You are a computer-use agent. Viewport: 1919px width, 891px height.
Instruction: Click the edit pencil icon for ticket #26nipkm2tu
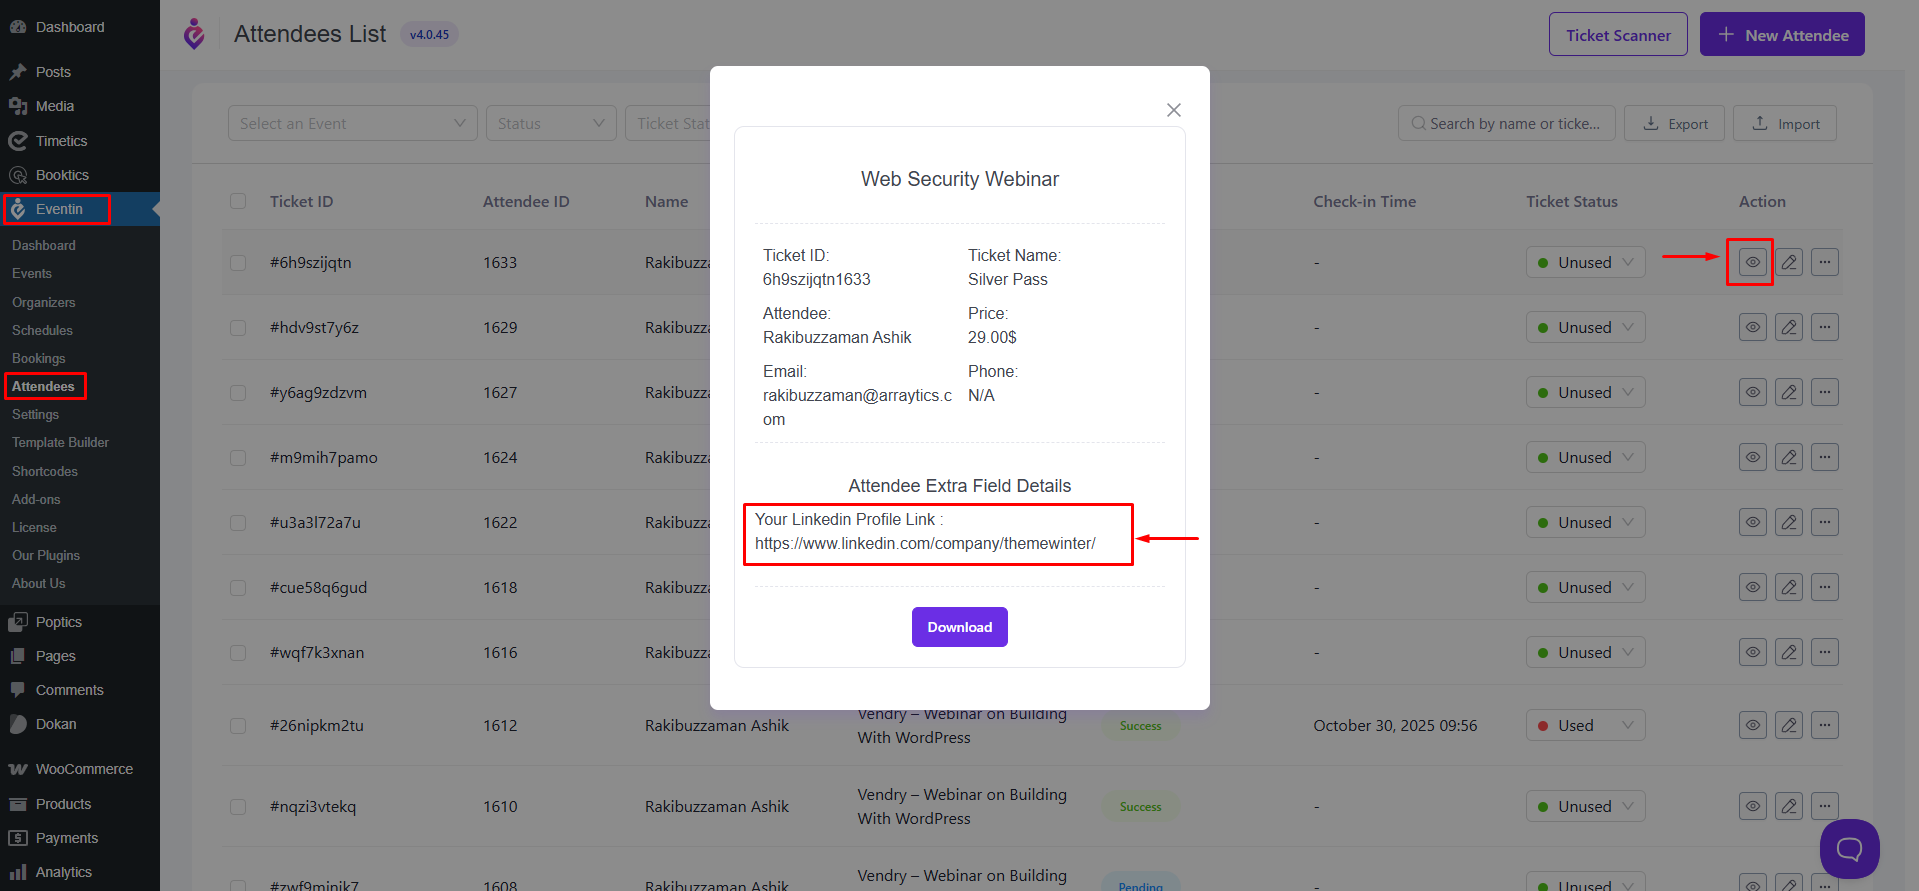point(1789,725)
